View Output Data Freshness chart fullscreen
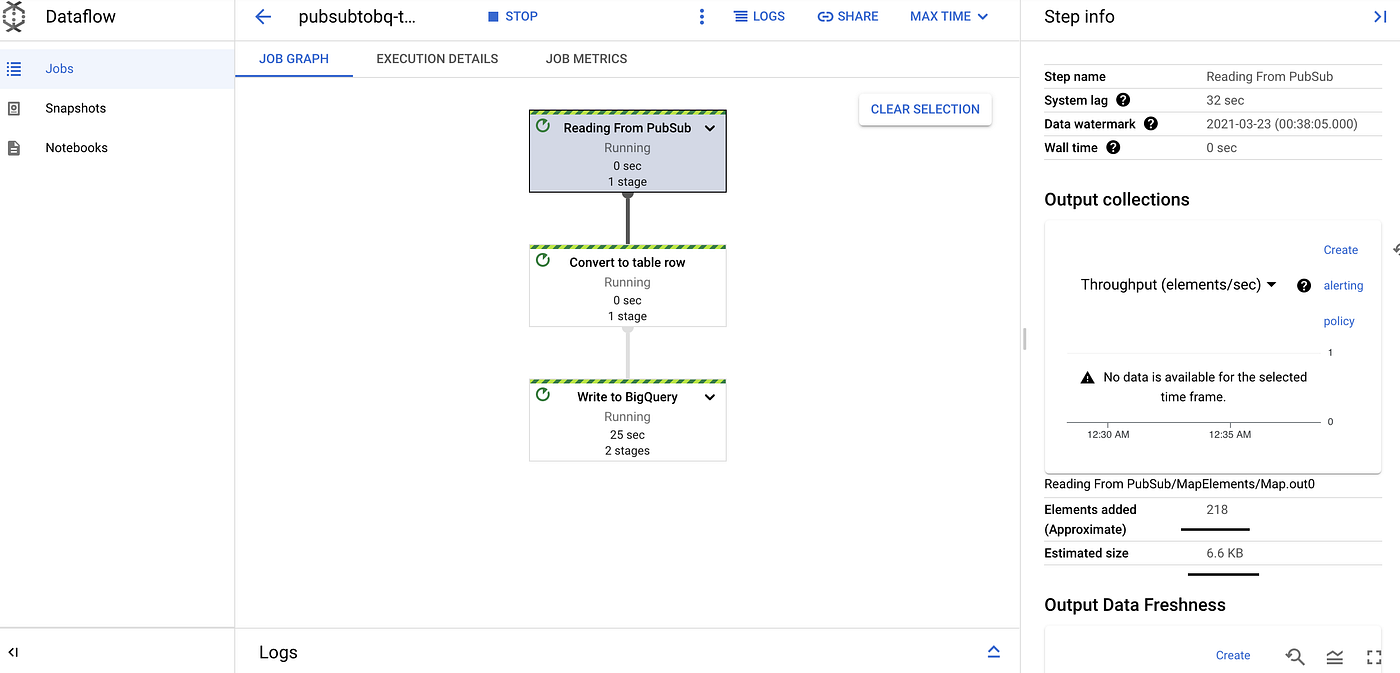Viewport: 1400px width, 673px height. (1374, 657)
